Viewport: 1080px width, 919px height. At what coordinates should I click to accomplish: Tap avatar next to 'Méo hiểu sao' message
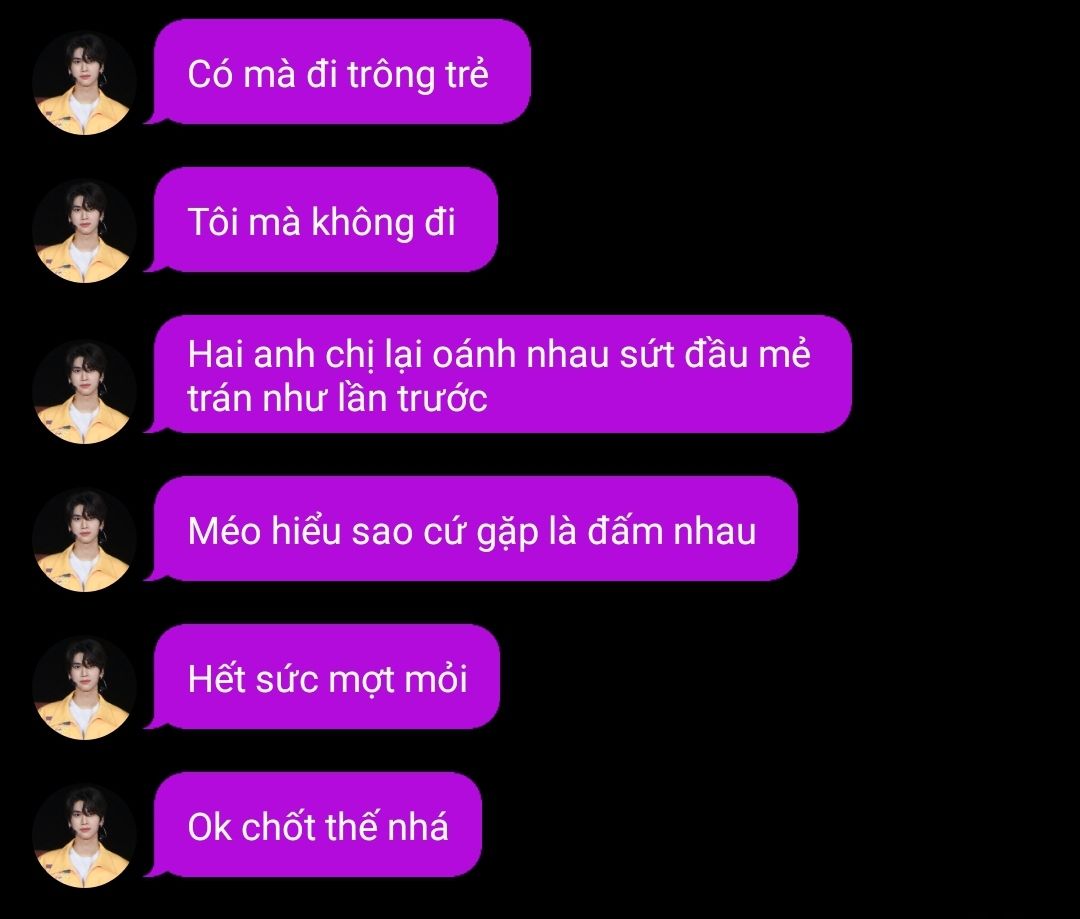coord(84,540)
